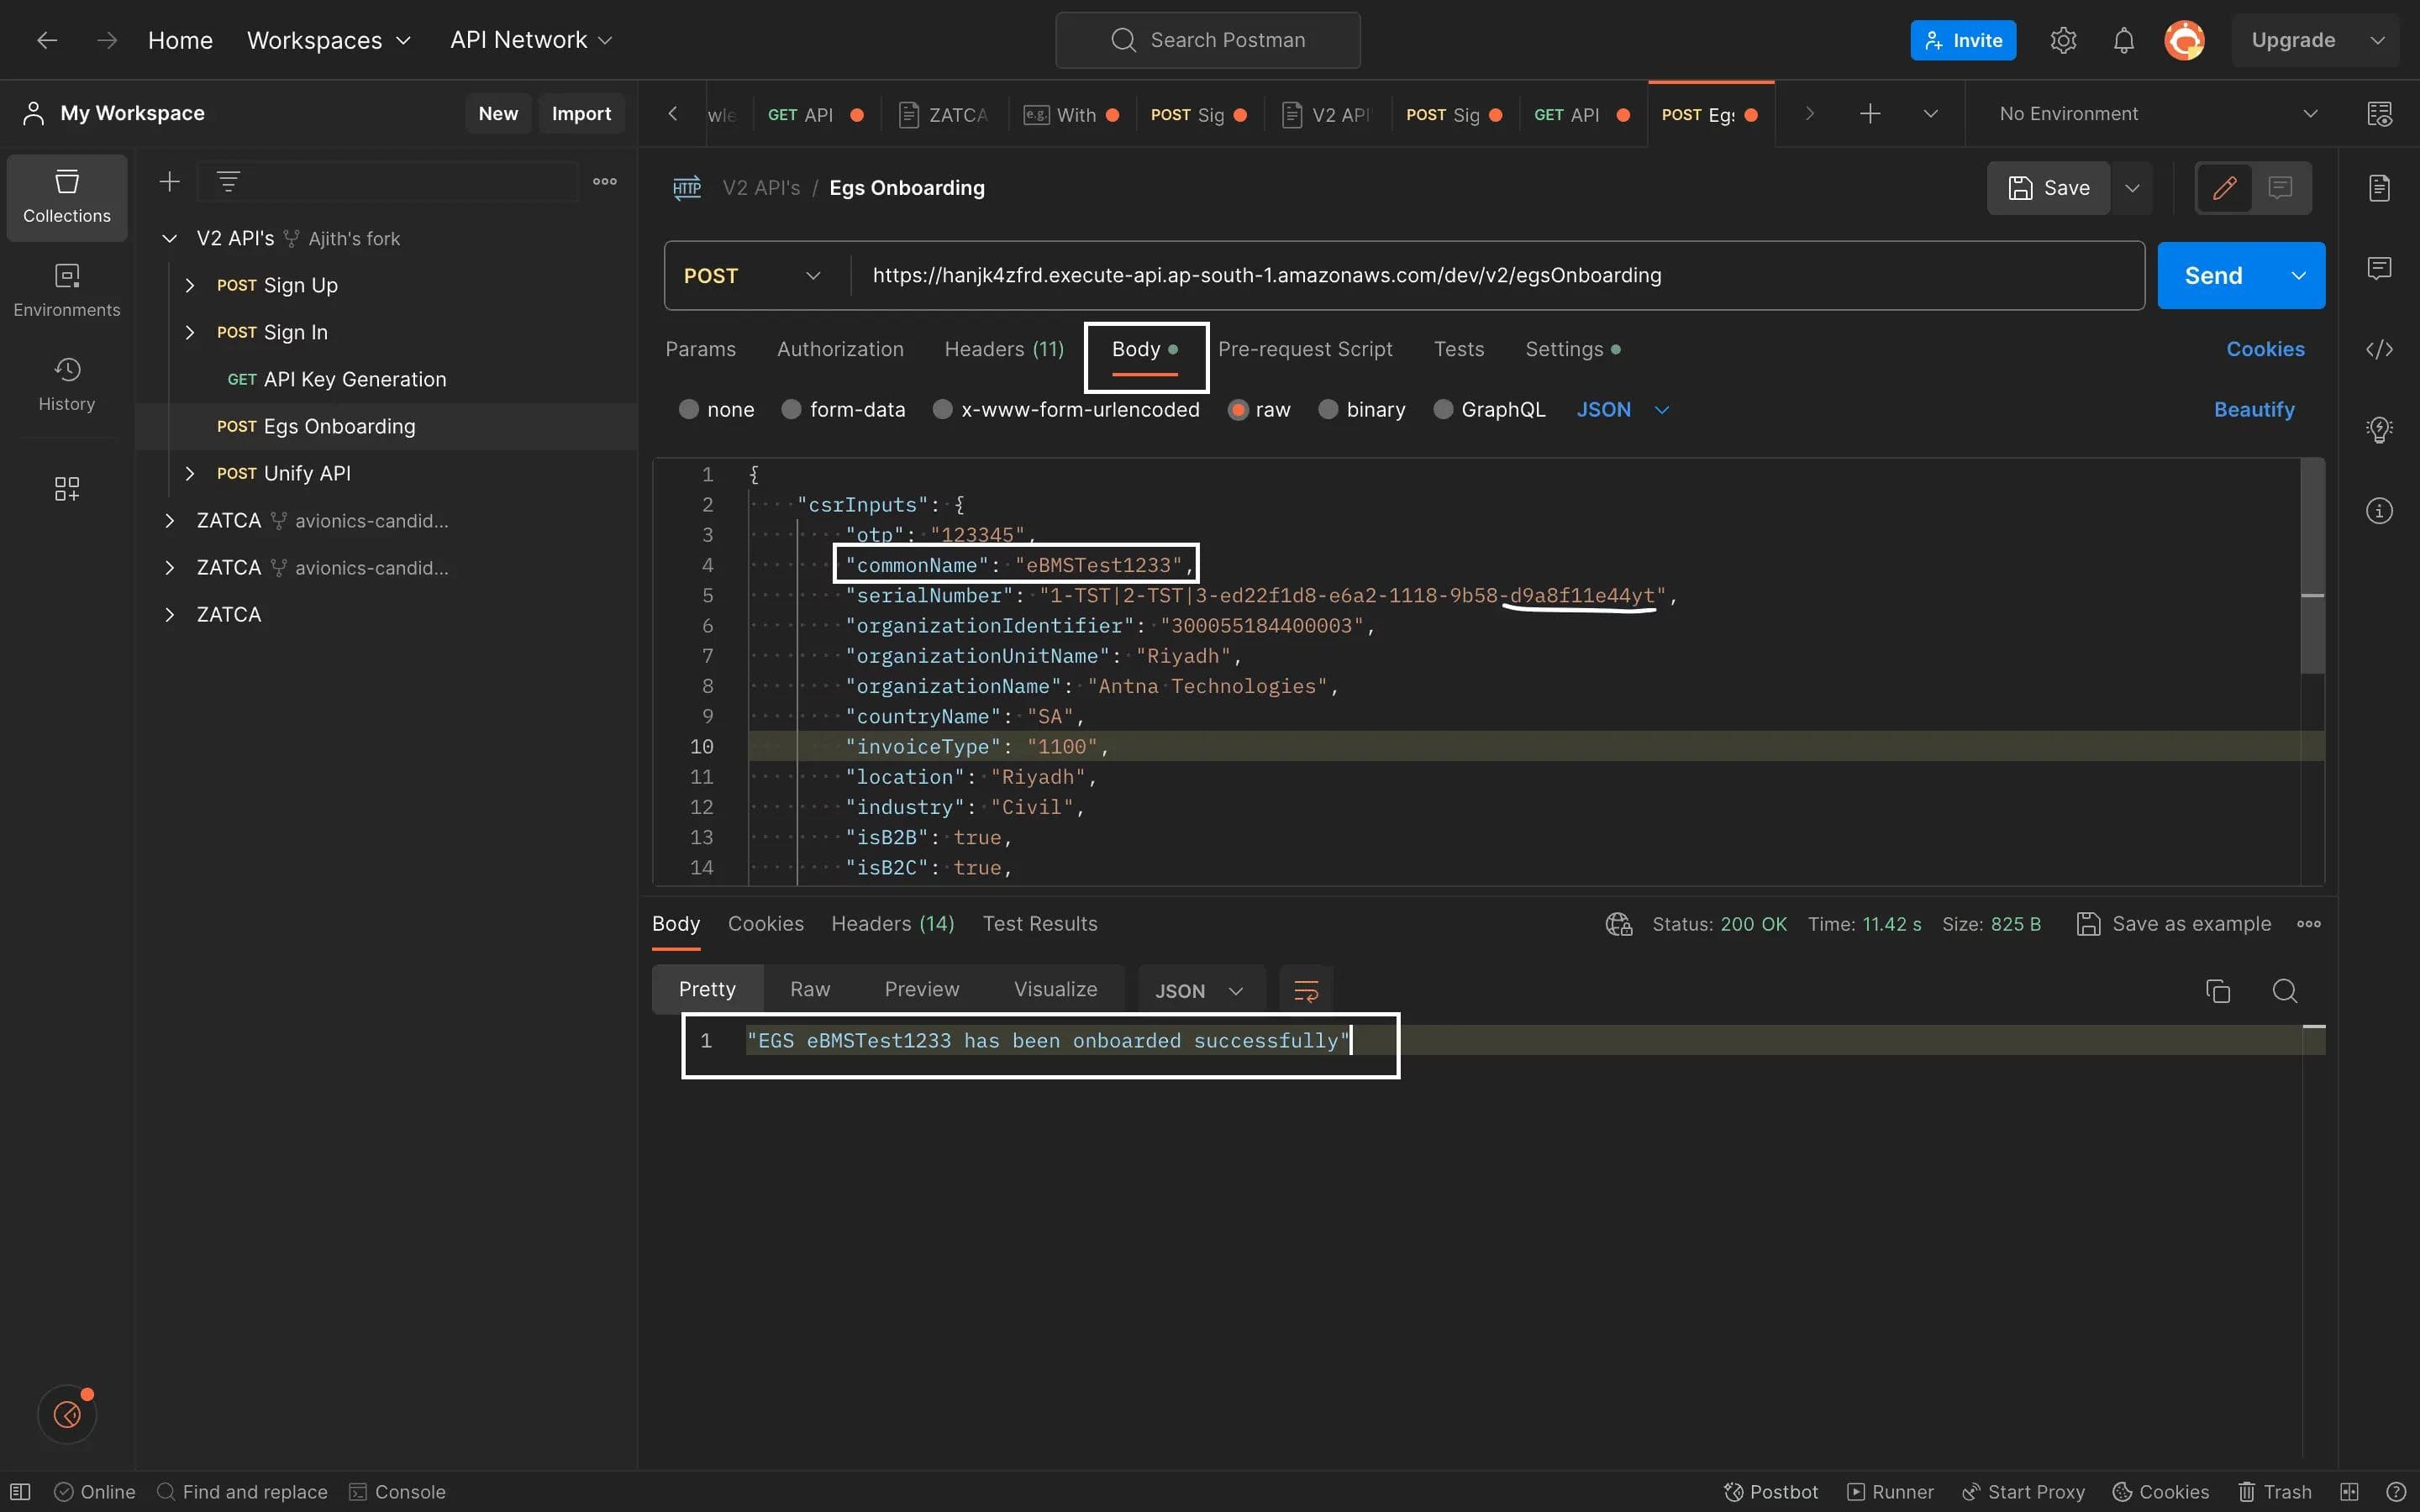Click the code snippet icon
The height and width of the screenshot is (1512, 2420).
2379,349
